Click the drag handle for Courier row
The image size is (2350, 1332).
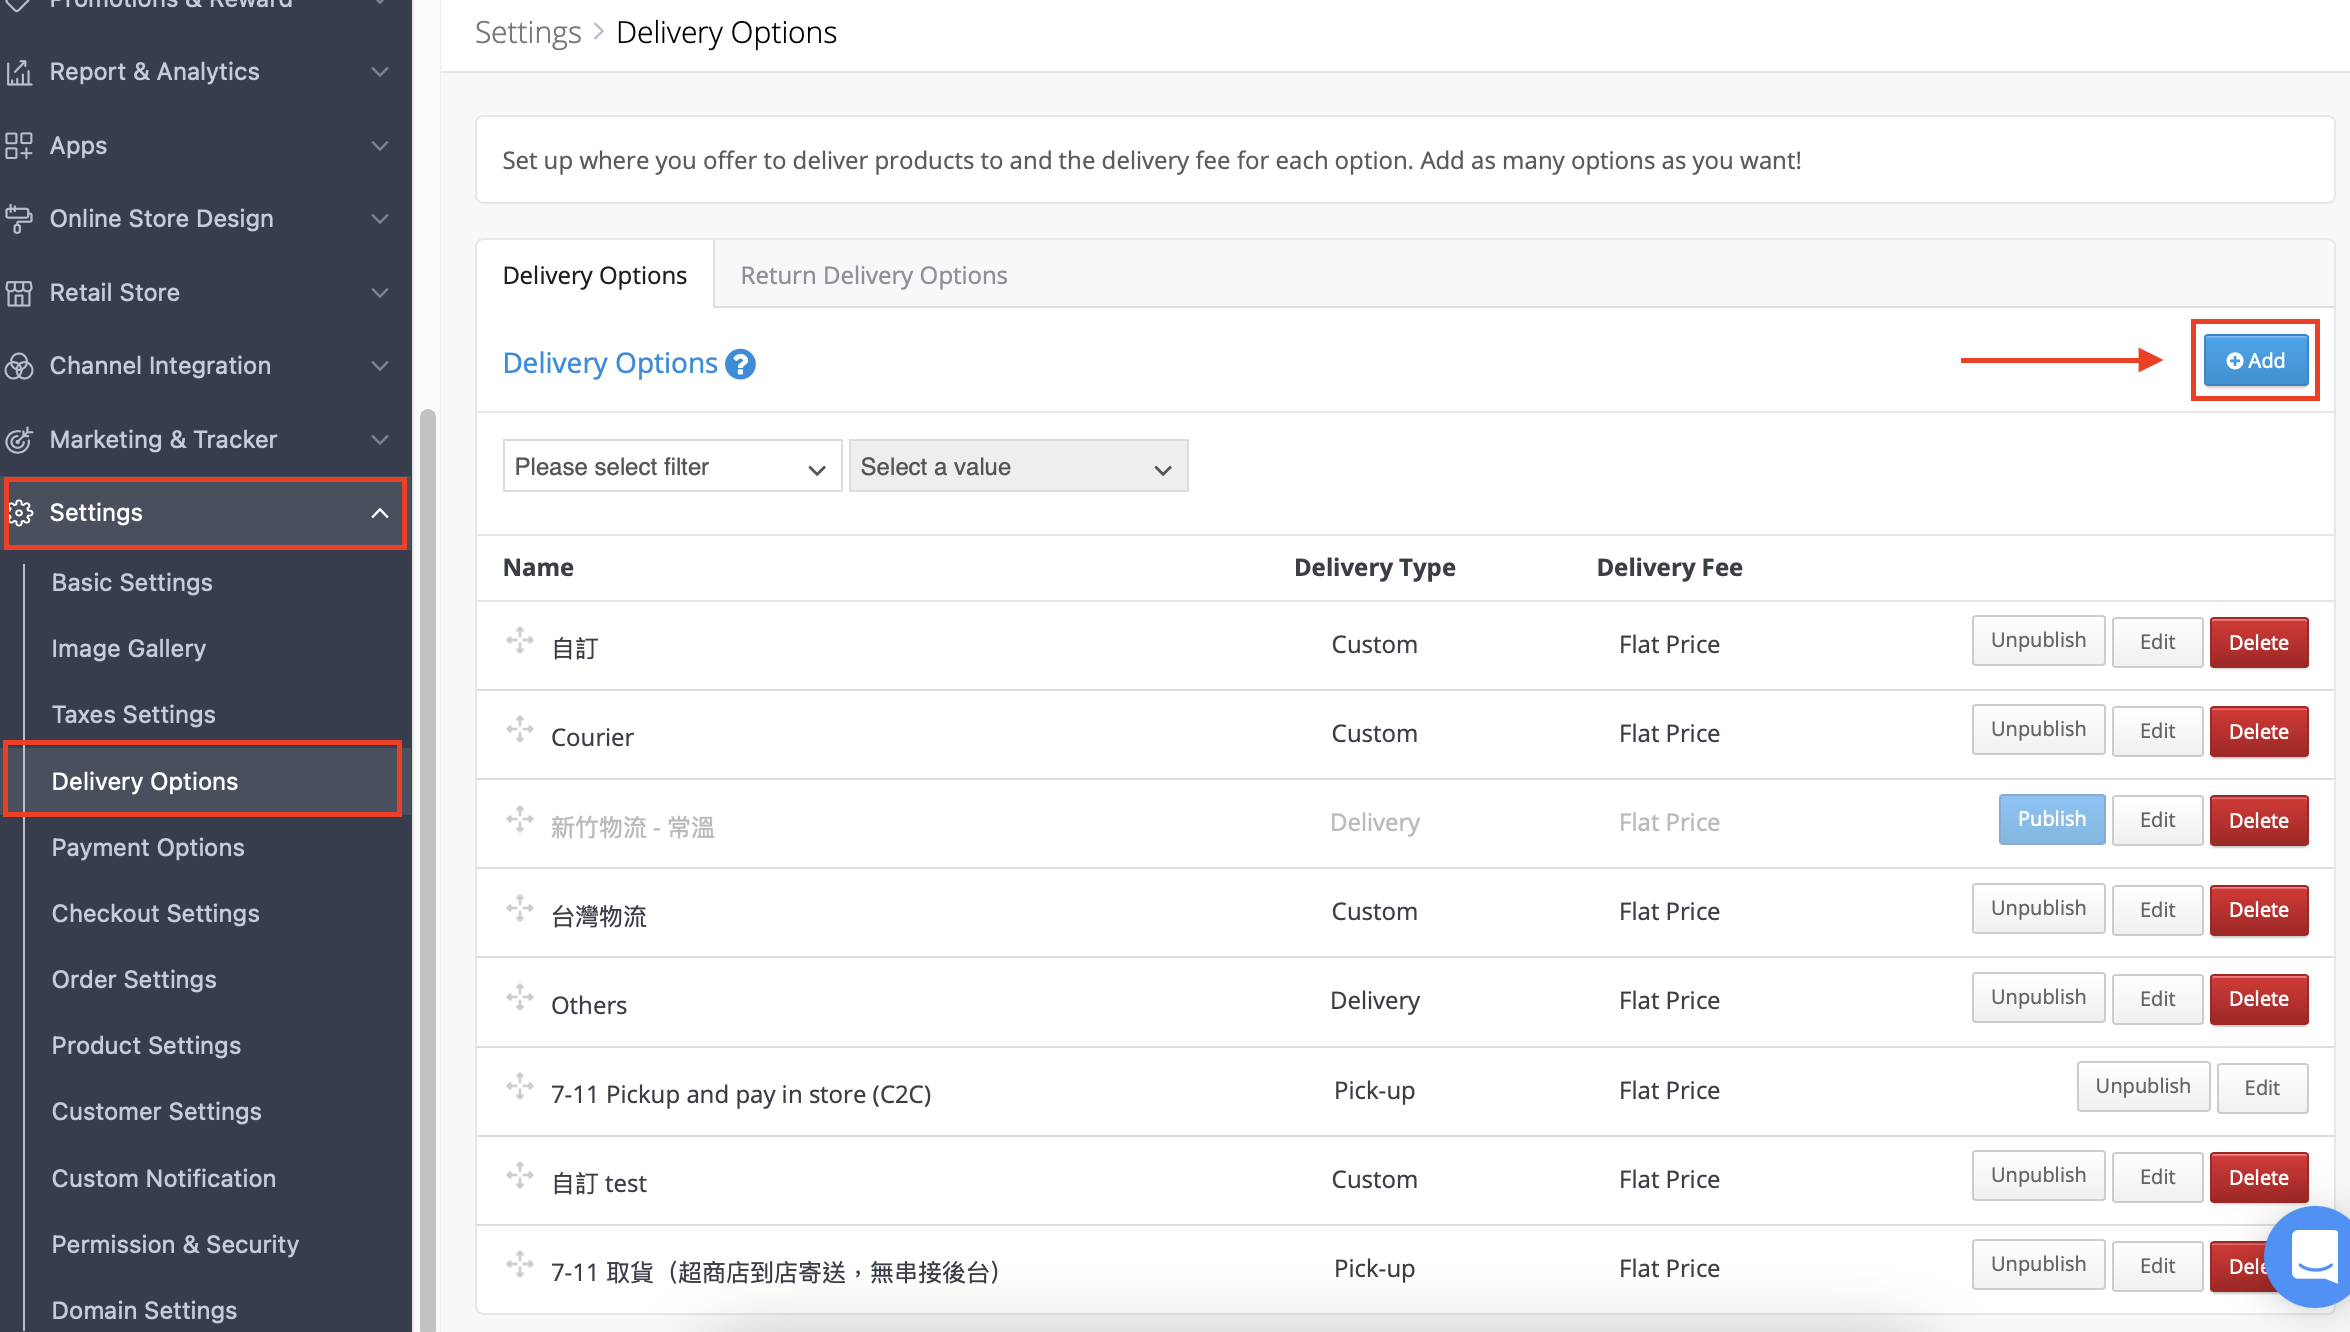point(520,730)
